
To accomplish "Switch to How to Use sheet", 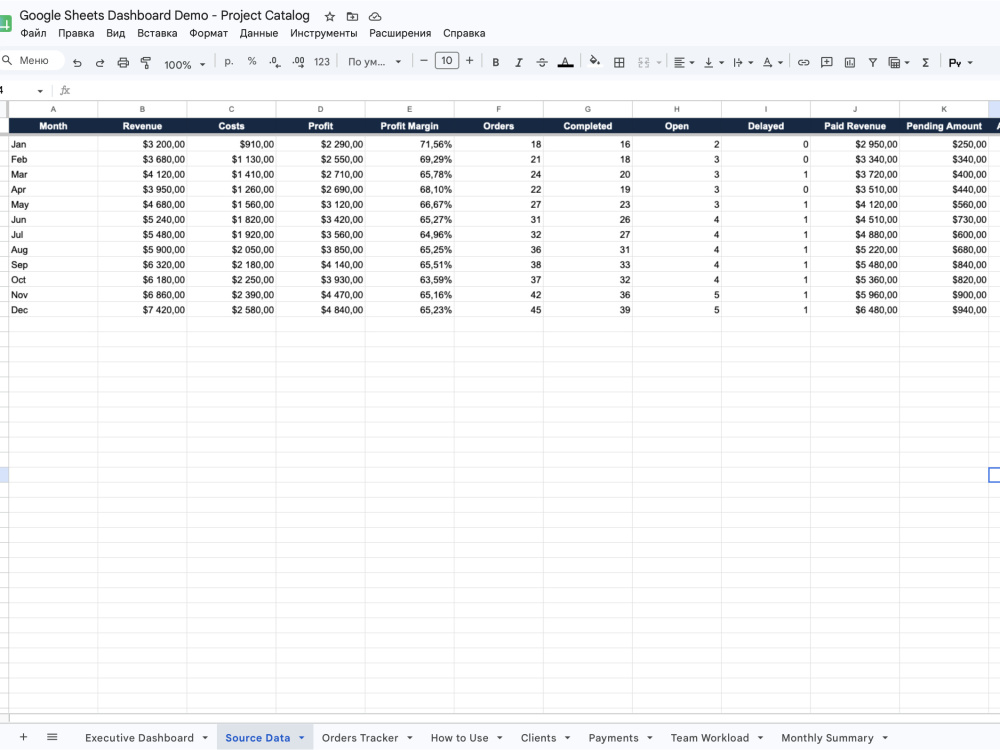I will tap(459, 738).
